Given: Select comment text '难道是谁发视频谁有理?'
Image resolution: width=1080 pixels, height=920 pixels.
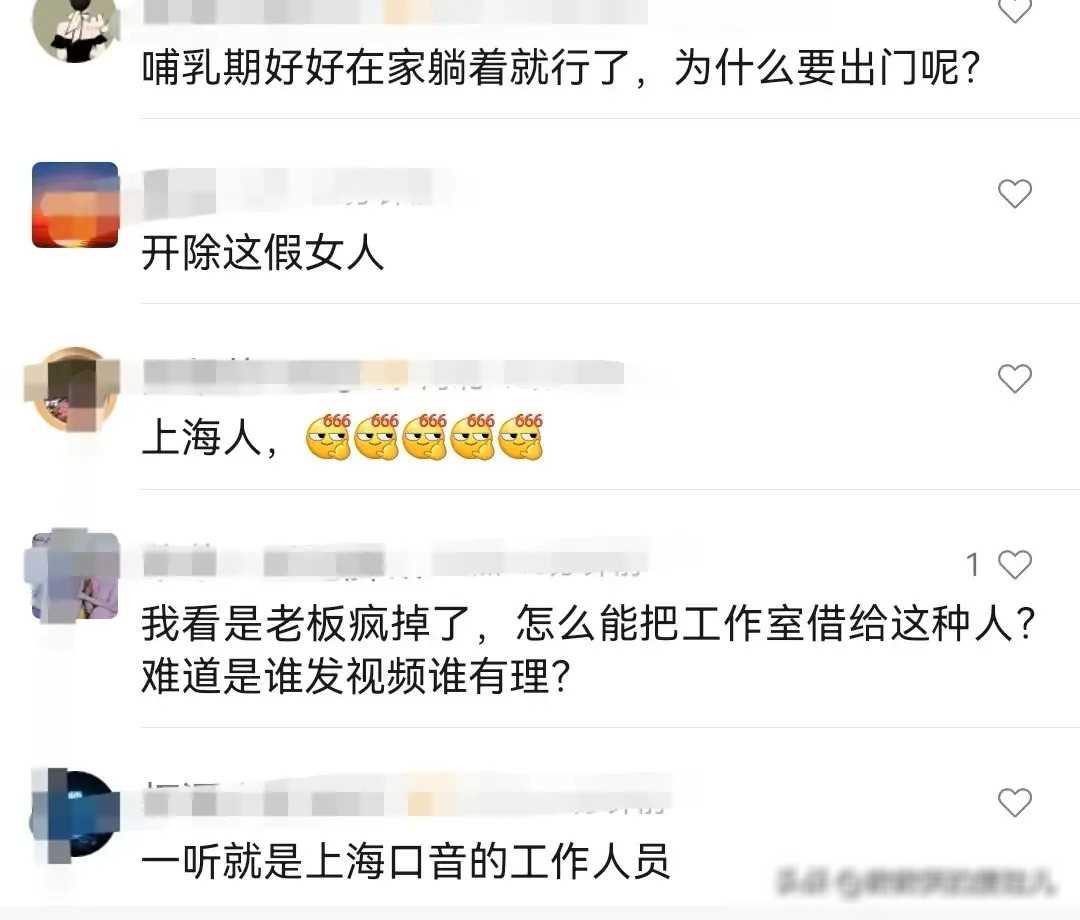Looking at the screenshot, I should click(356, 676).
